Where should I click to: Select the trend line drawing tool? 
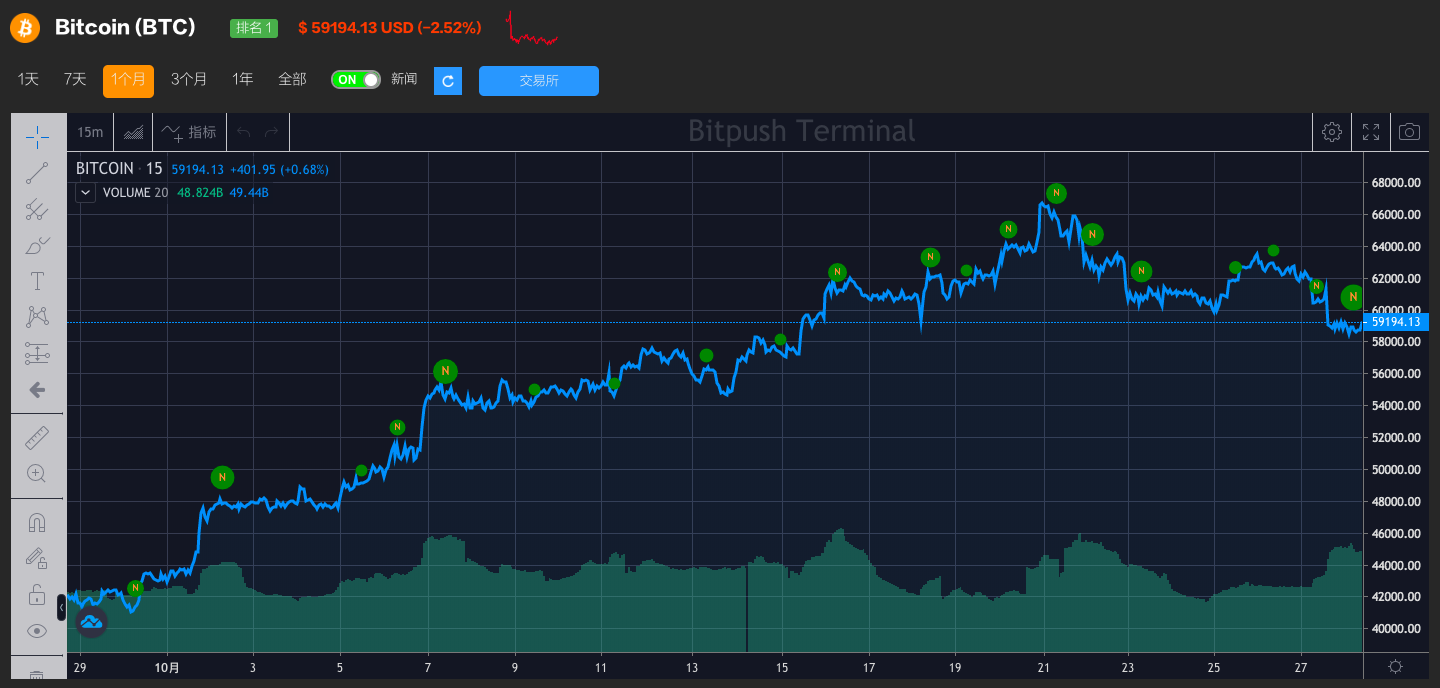tap(37, 173)
